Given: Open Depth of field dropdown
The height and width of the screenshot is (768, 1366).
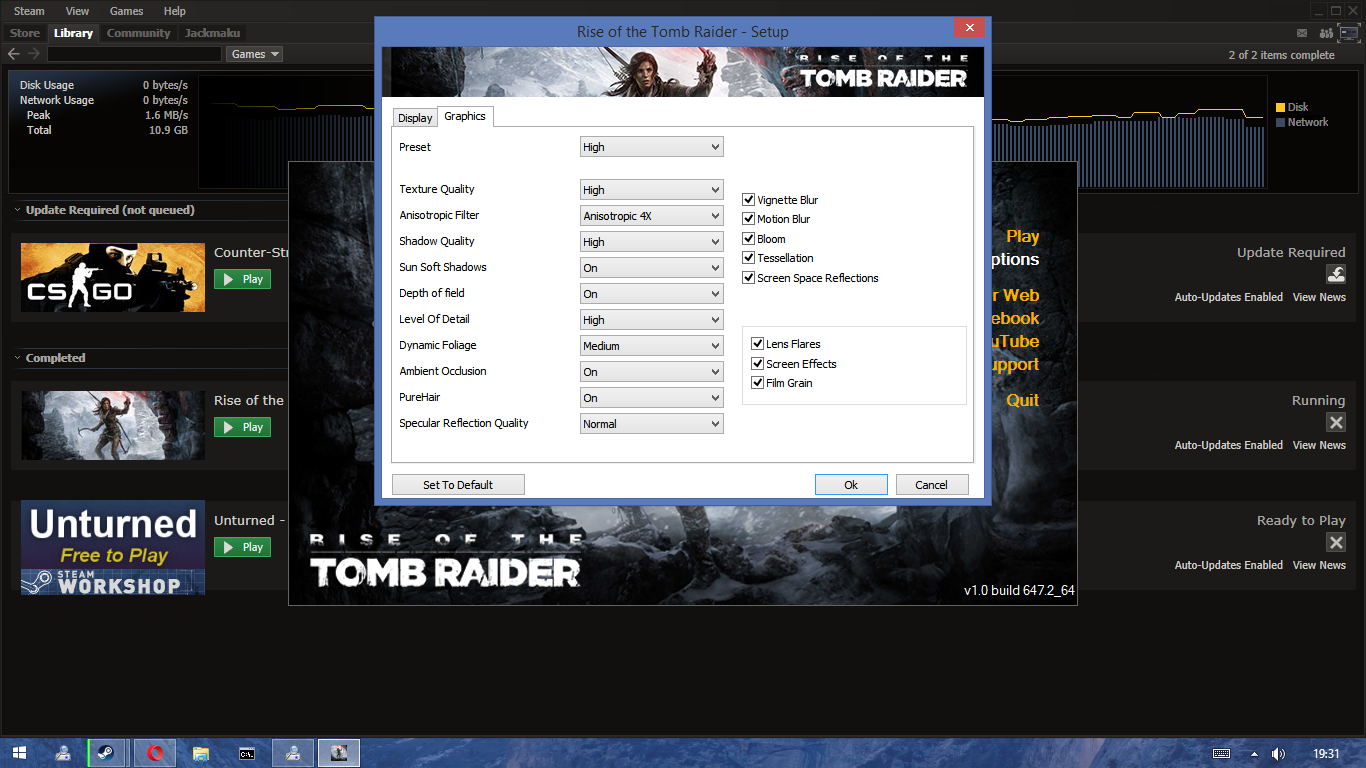Looking at the screenshot, I should 651,294.
